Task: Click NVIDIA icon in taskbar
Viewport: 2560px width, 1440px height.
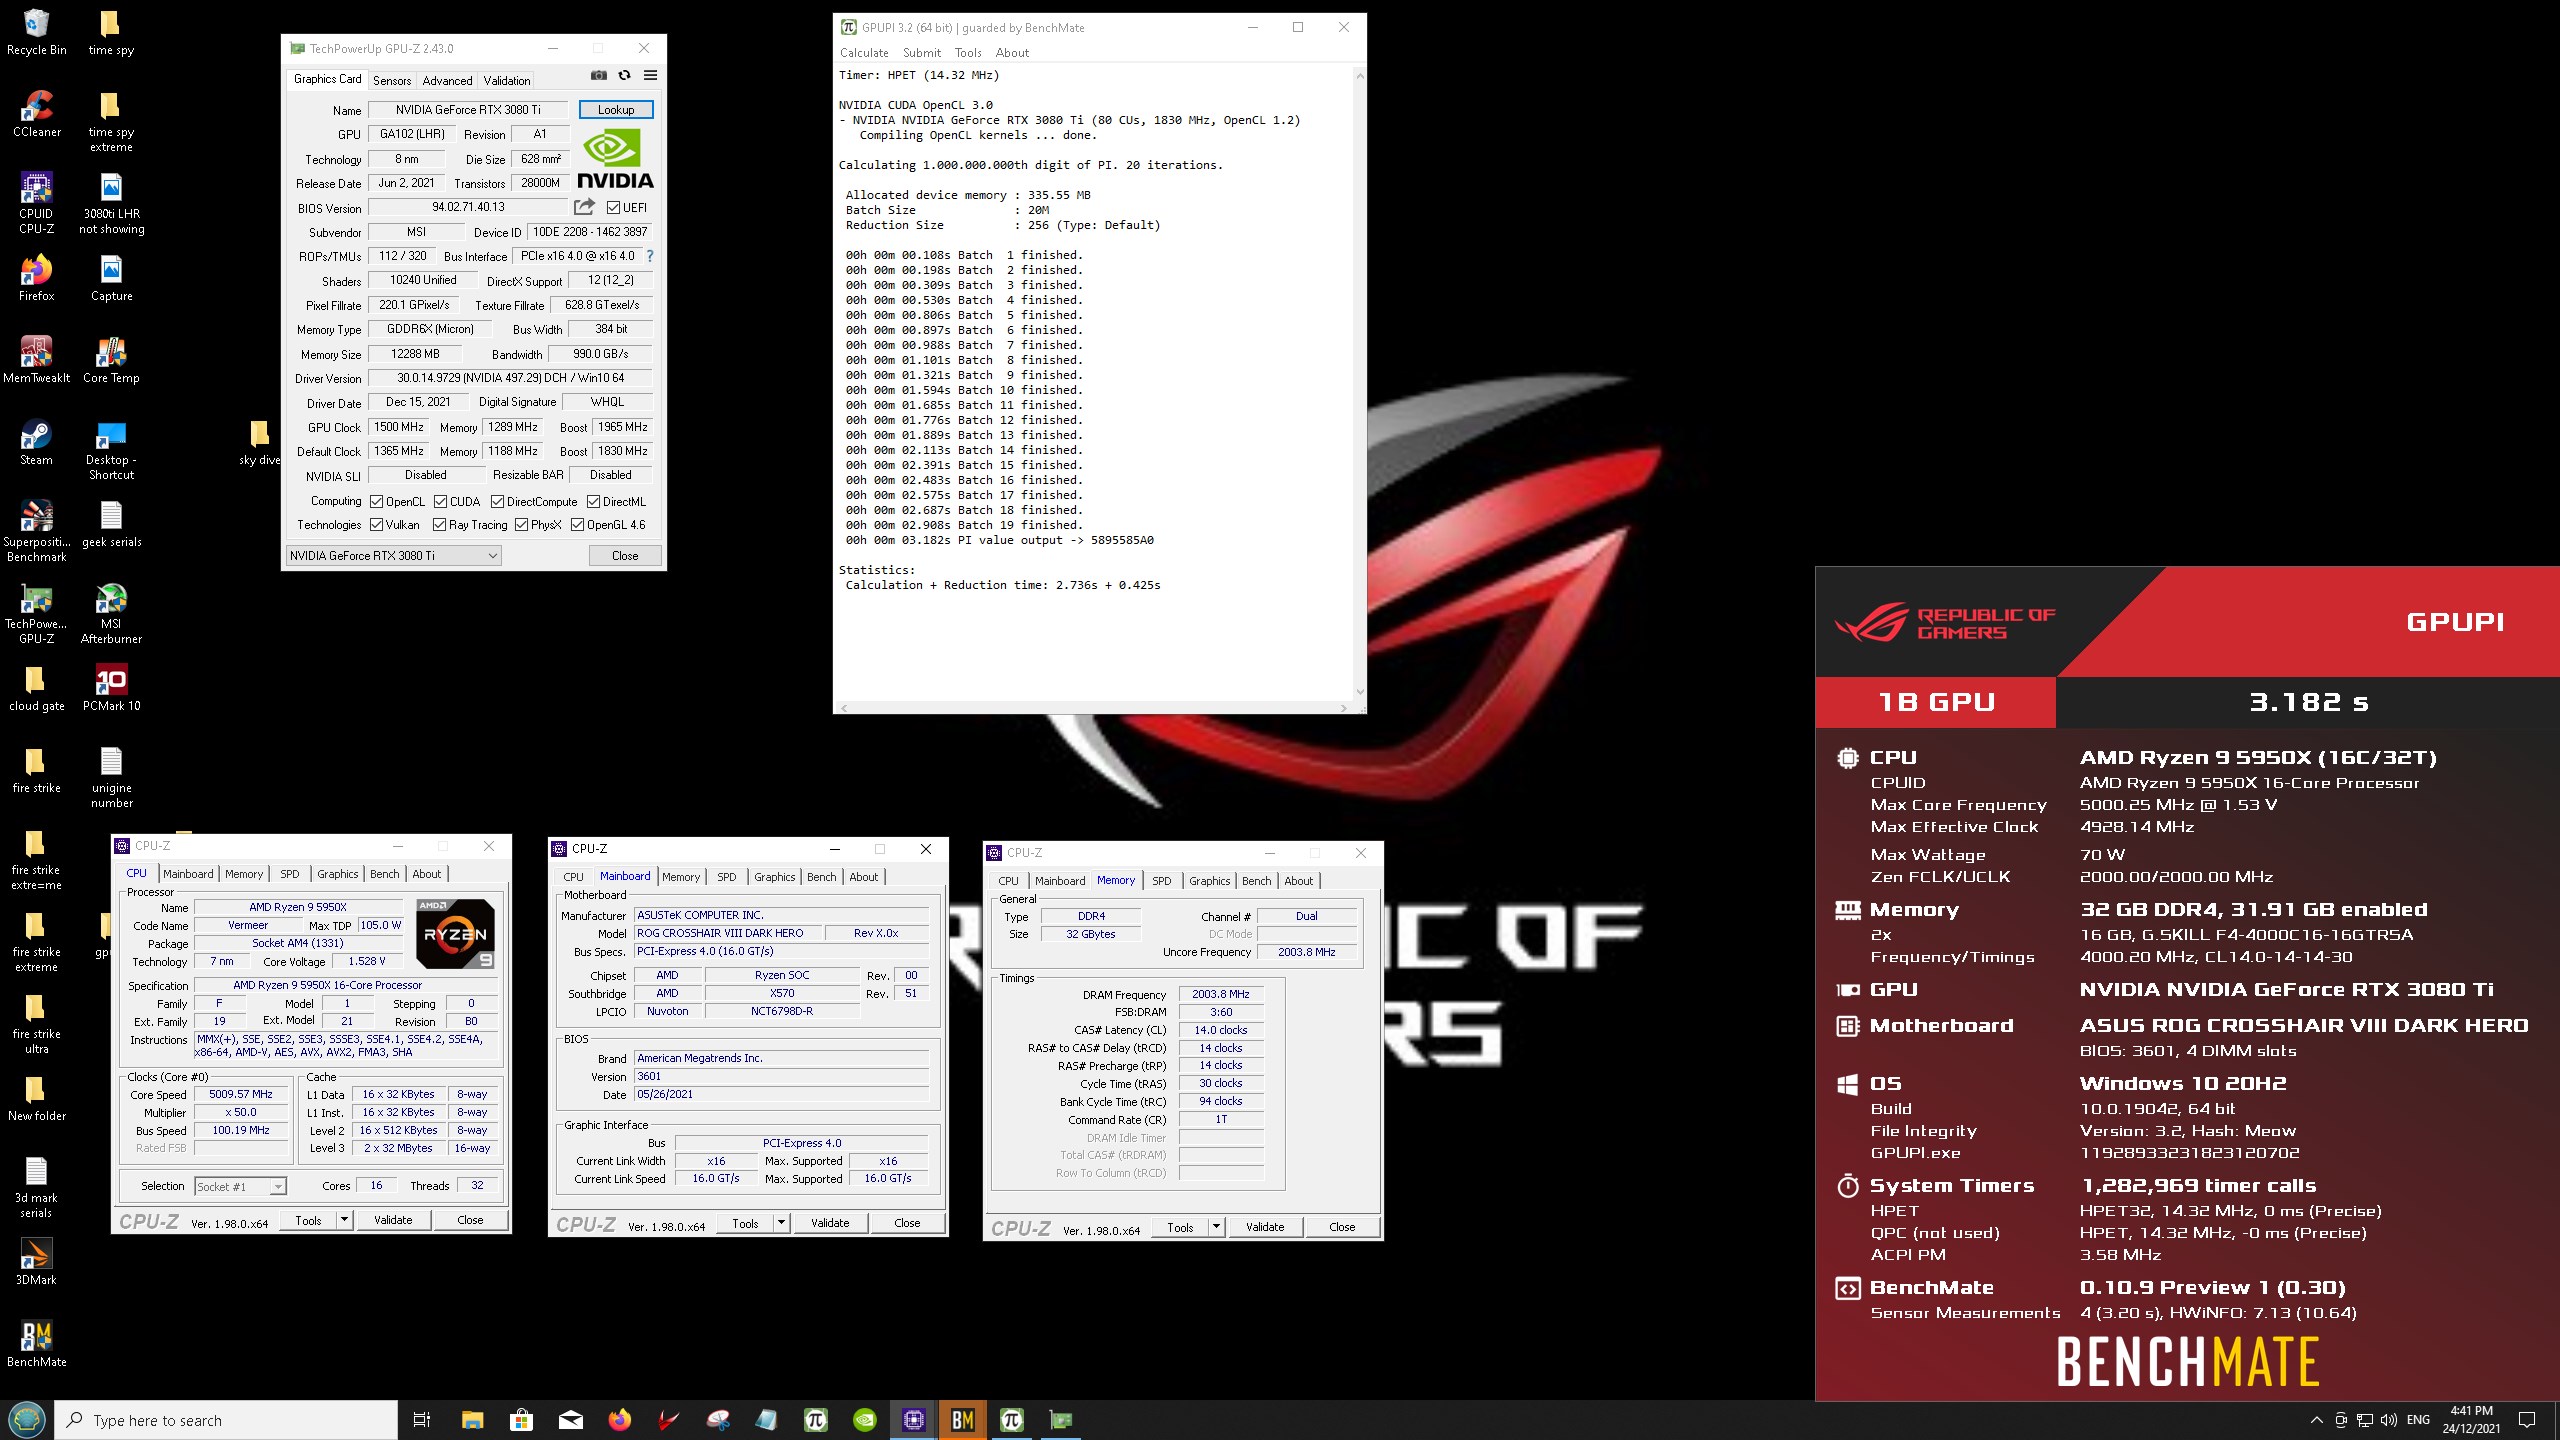Action: point(864,1420)
